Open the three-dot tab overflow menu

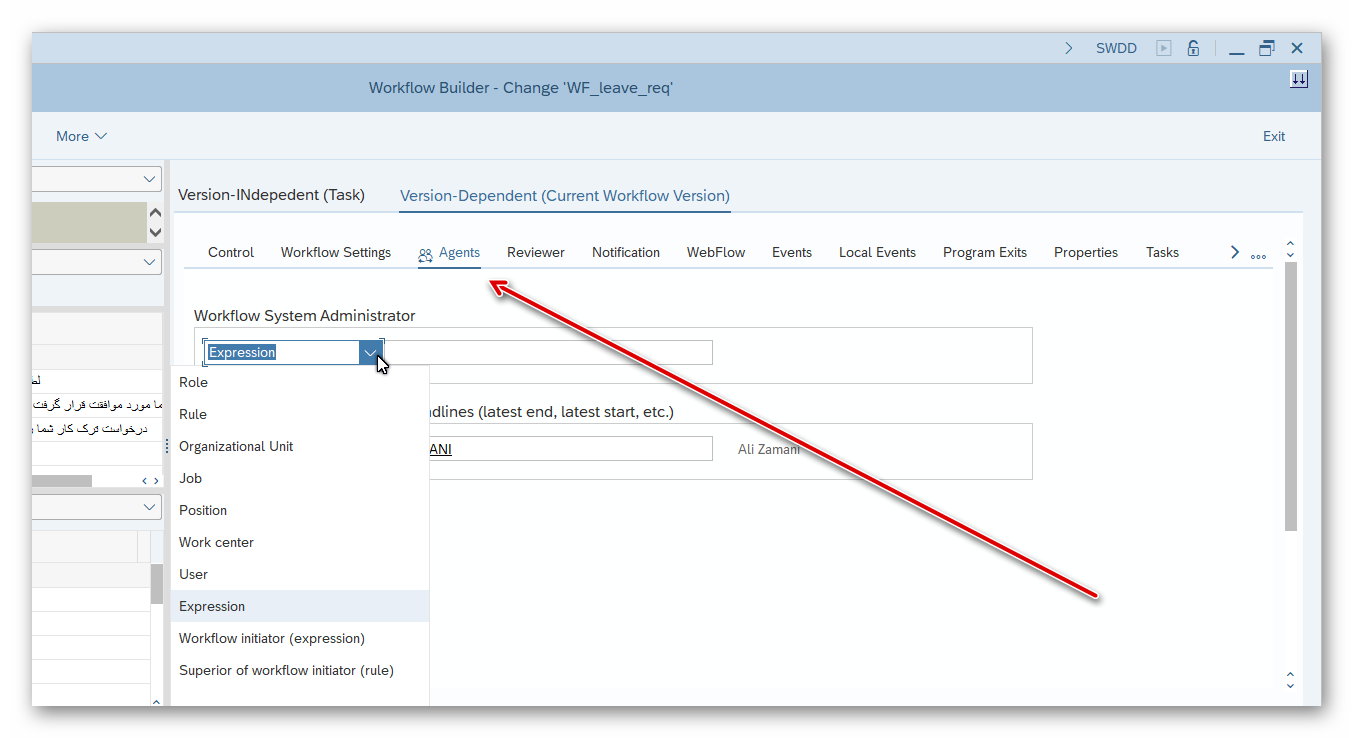coord(1258,254)
